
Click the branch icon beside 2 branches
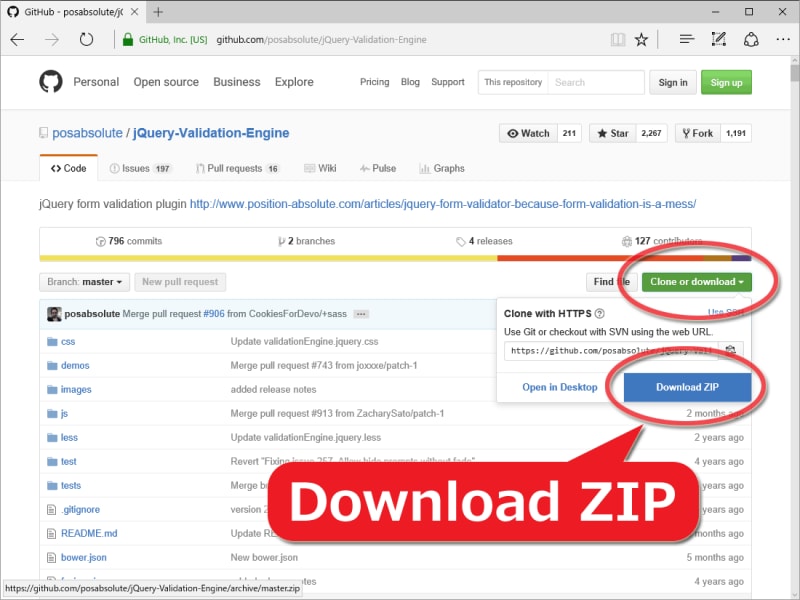pos(284,242)
